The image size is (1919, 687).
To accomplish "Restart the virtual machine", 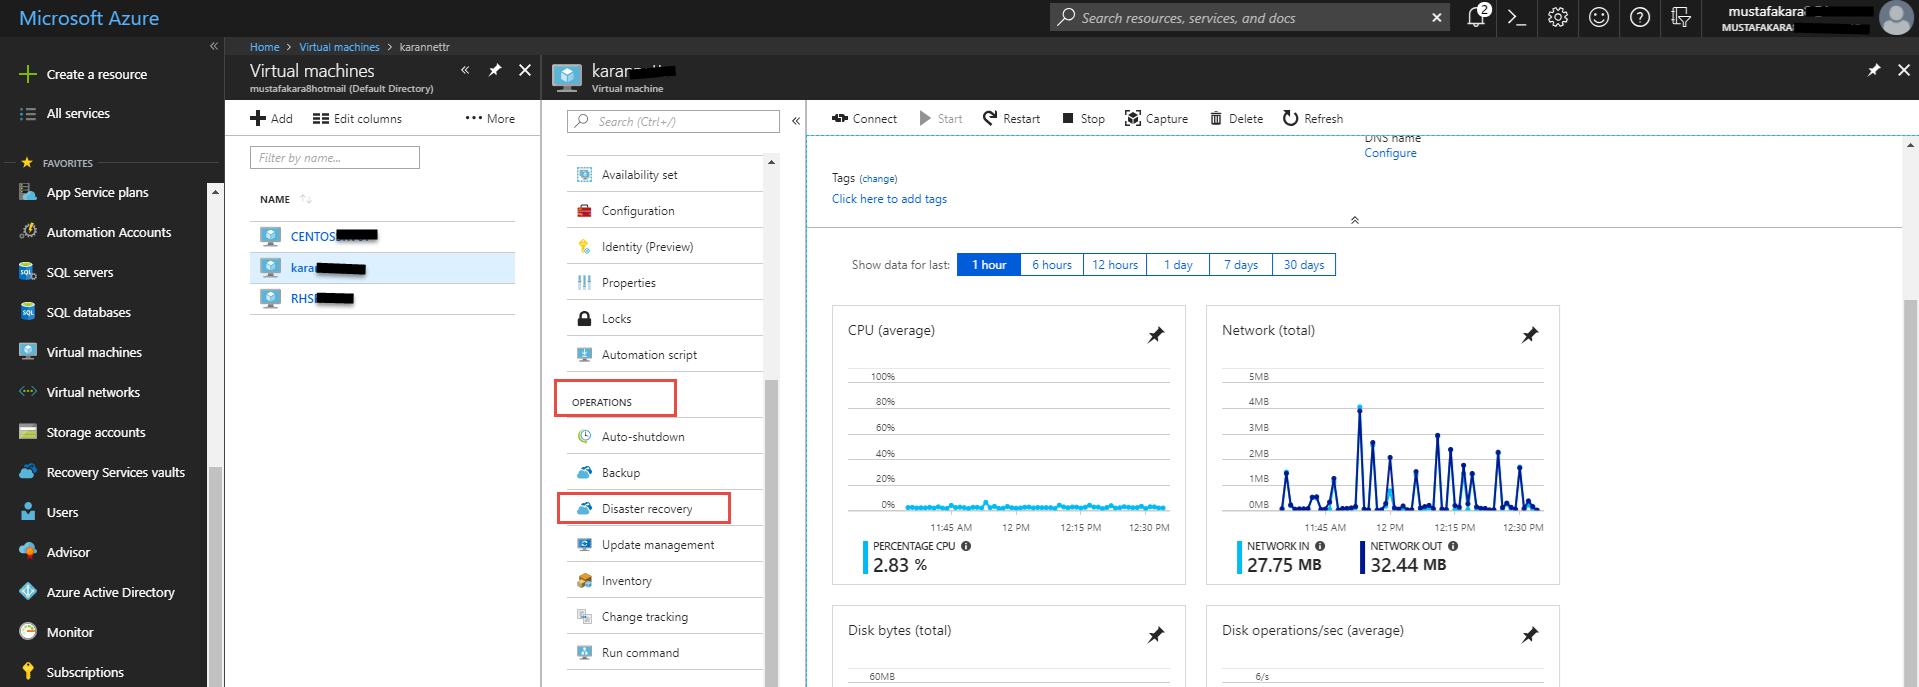I will coord(1011,119).
